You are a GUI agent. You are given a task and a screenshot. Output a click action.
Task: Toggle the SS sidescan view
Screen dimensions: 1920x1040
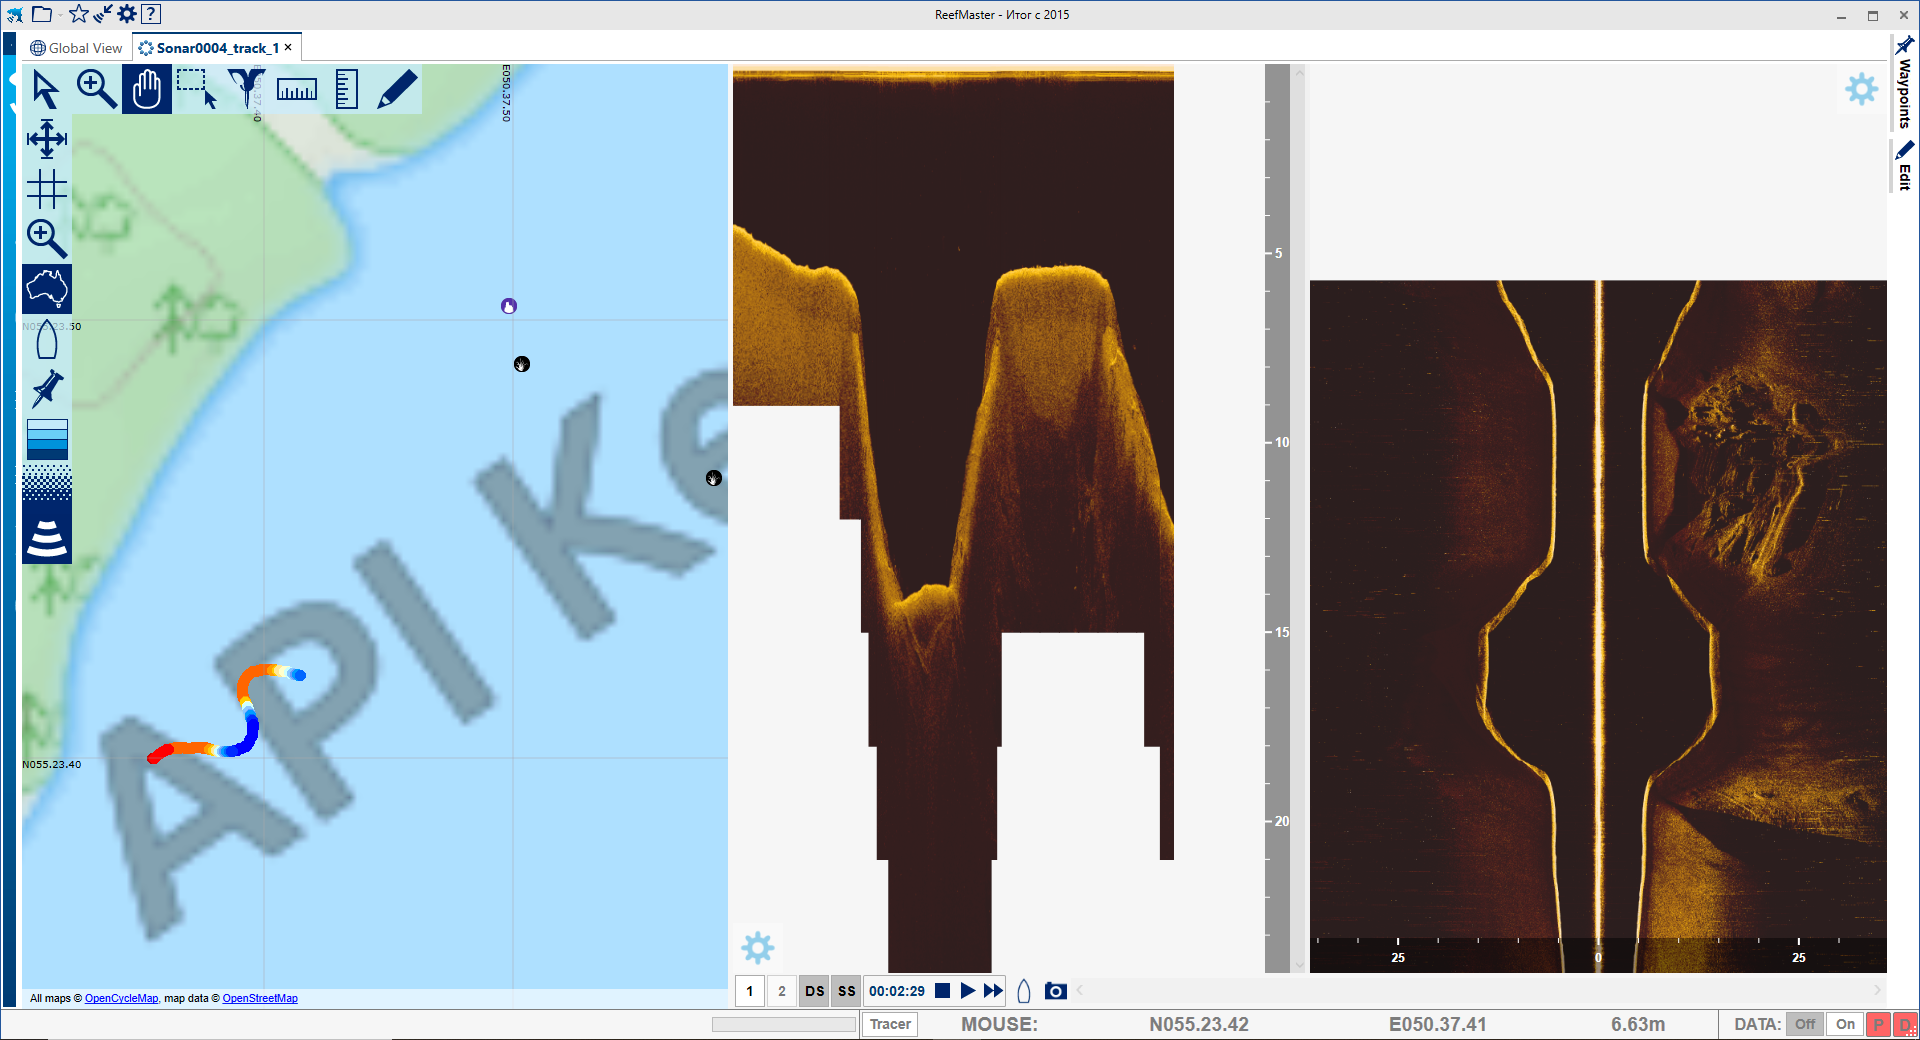[x=847, y=991]
